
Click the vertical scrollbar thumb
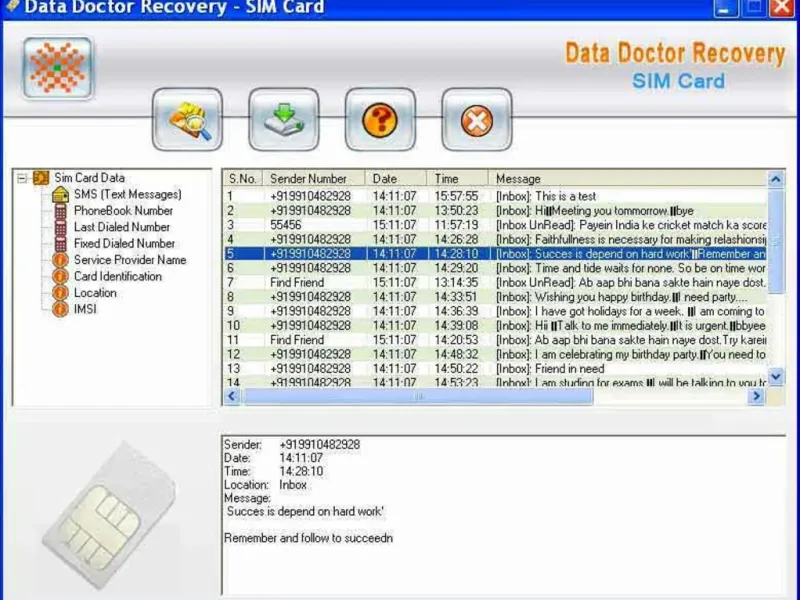776,241
